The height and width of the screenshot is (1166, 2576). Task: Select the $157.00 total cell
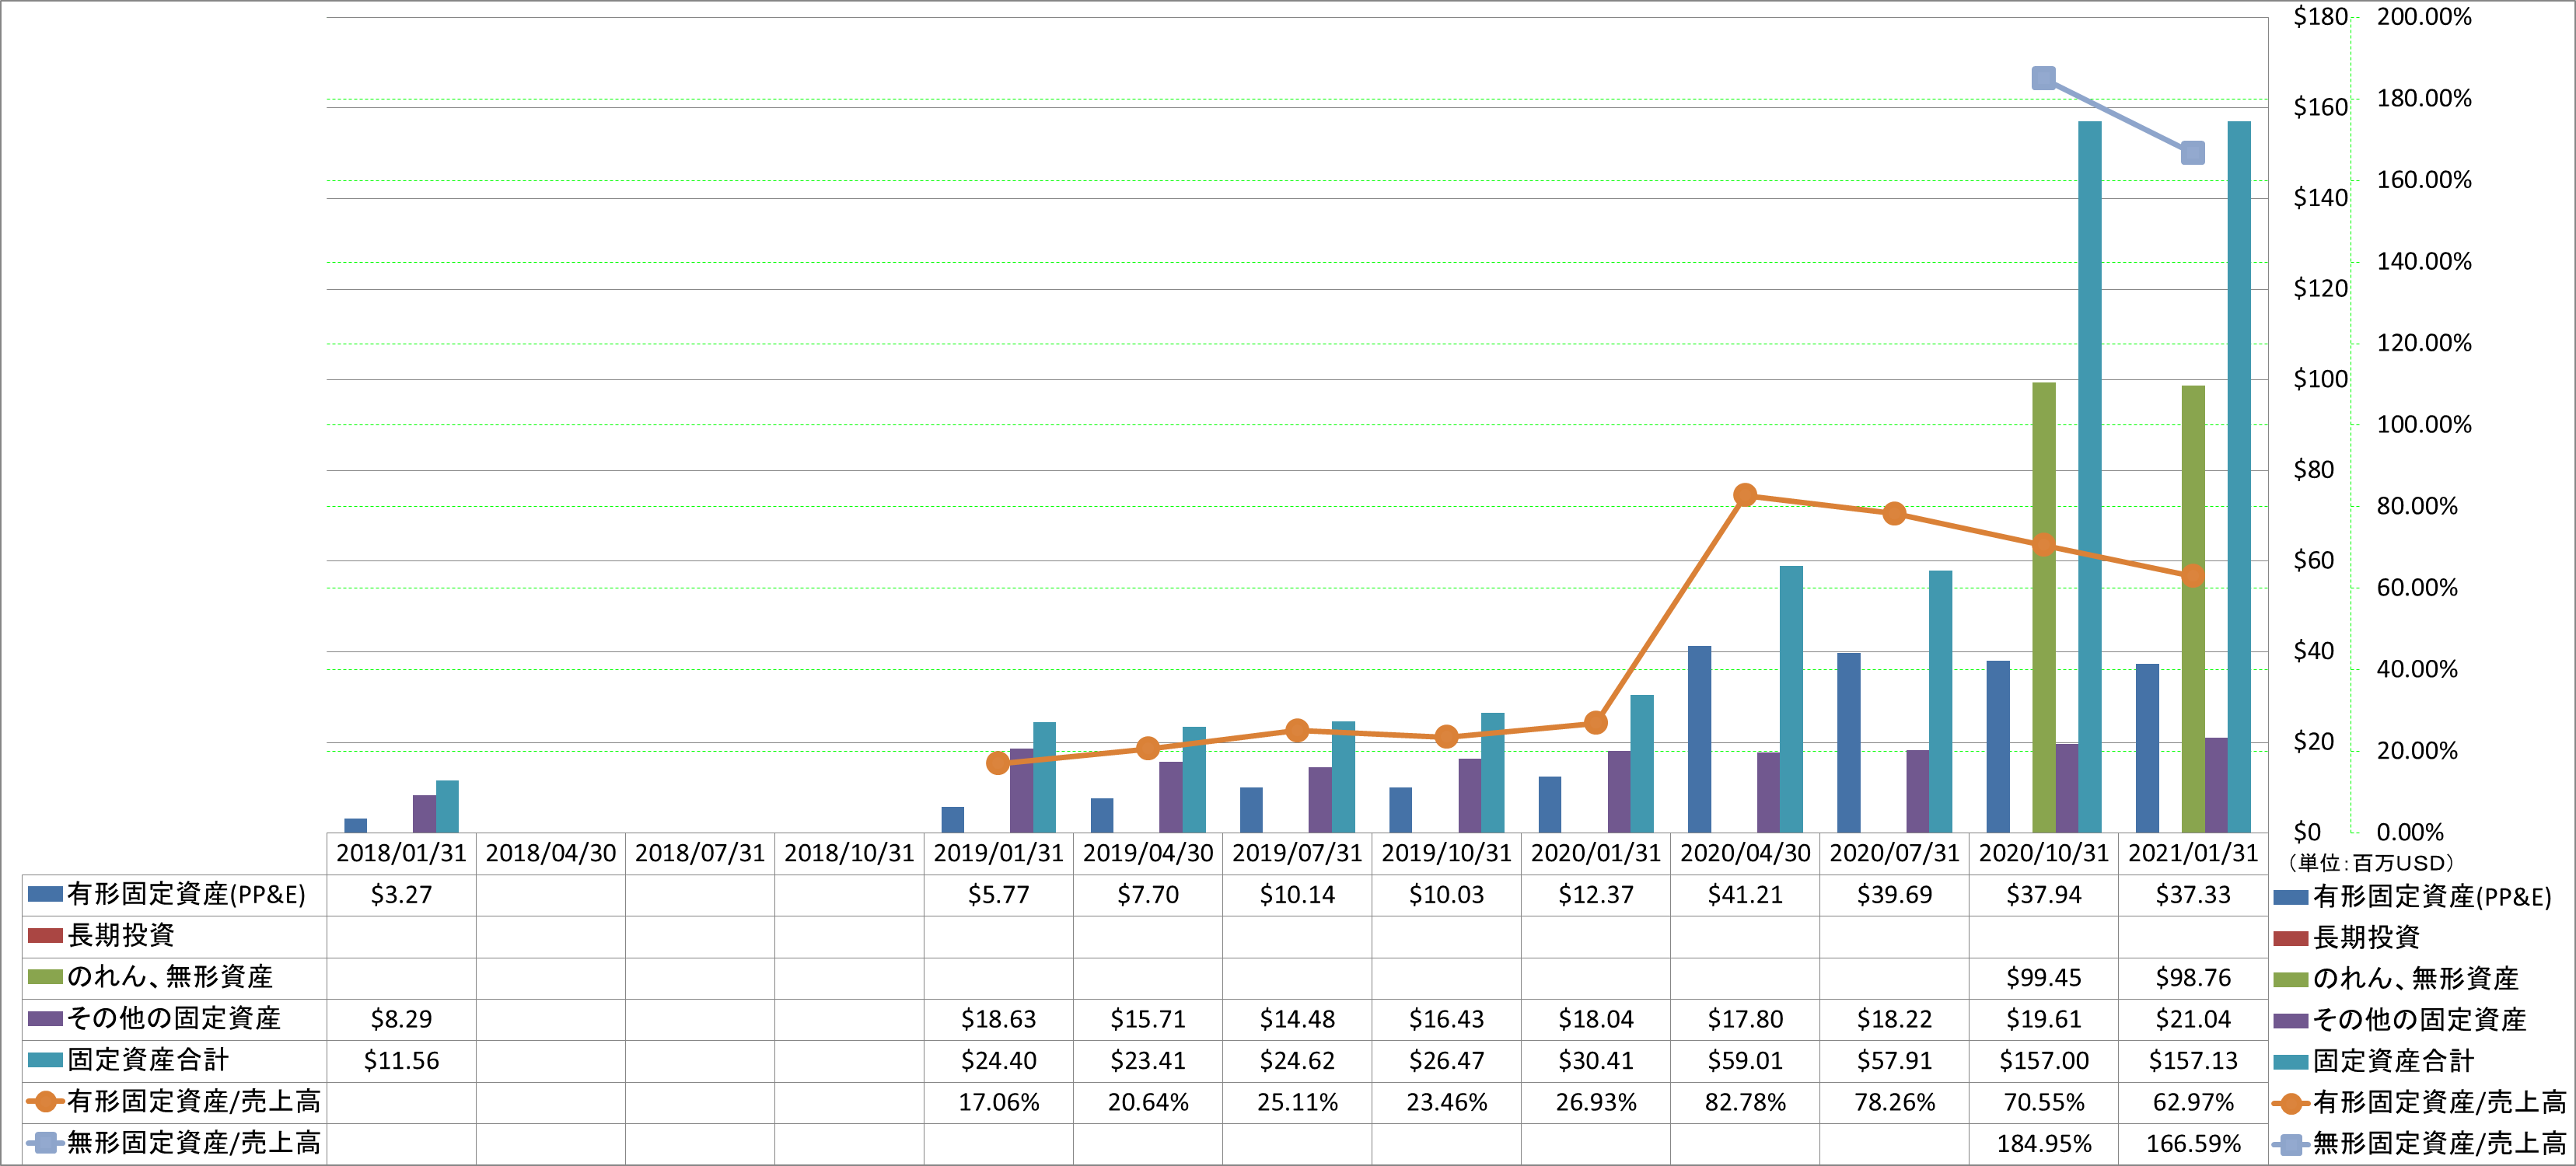coord(2044,1060)
